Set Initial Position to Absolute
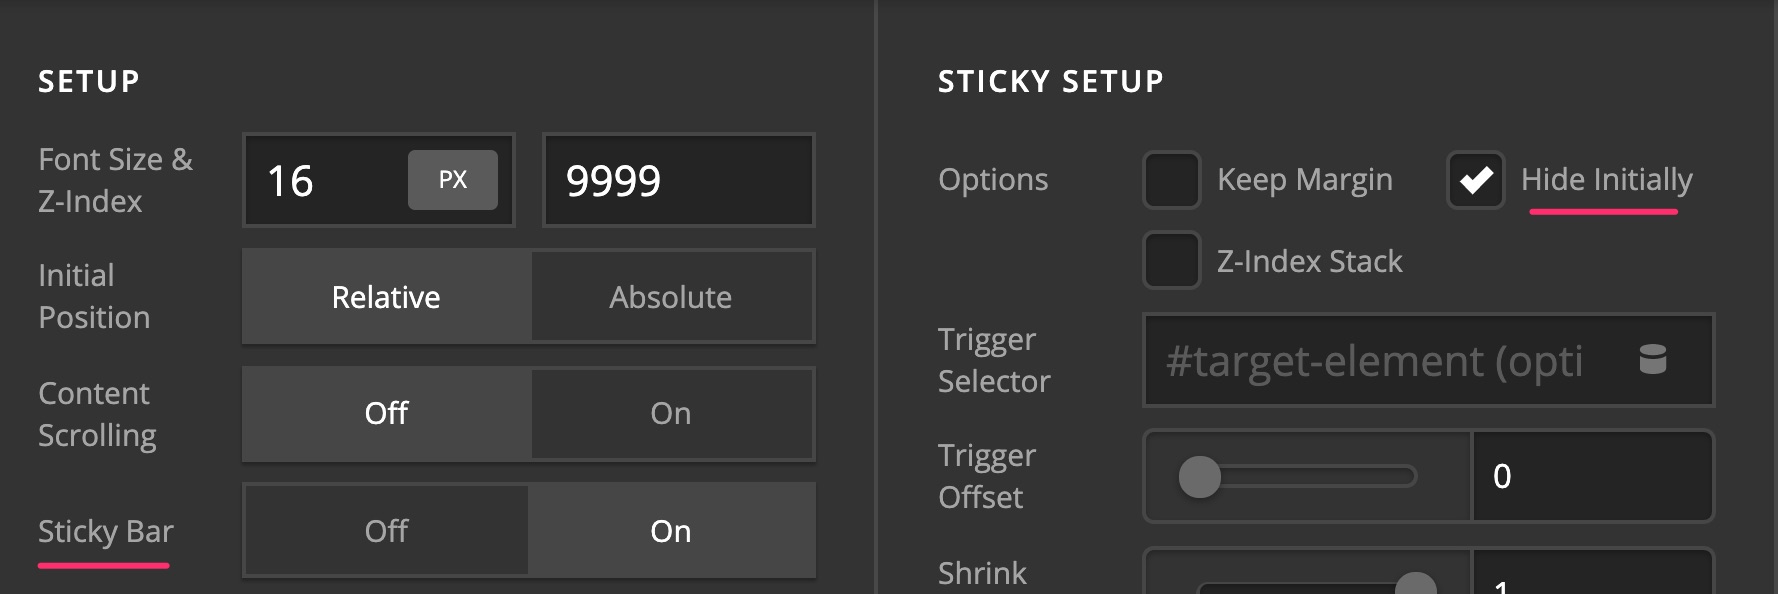The width and height of the screenshot is (1778, 594). pos(671,297)
